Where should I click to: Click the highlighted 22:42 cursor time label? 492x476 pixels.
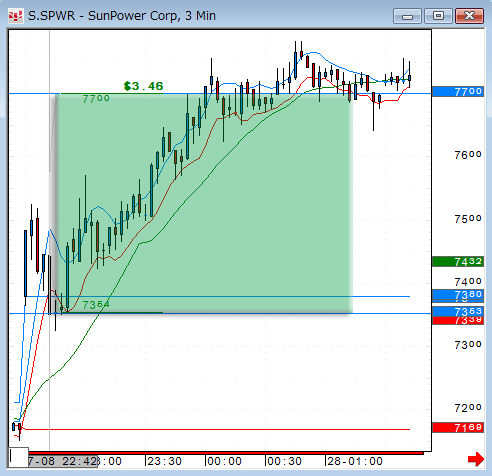[63, 461]
